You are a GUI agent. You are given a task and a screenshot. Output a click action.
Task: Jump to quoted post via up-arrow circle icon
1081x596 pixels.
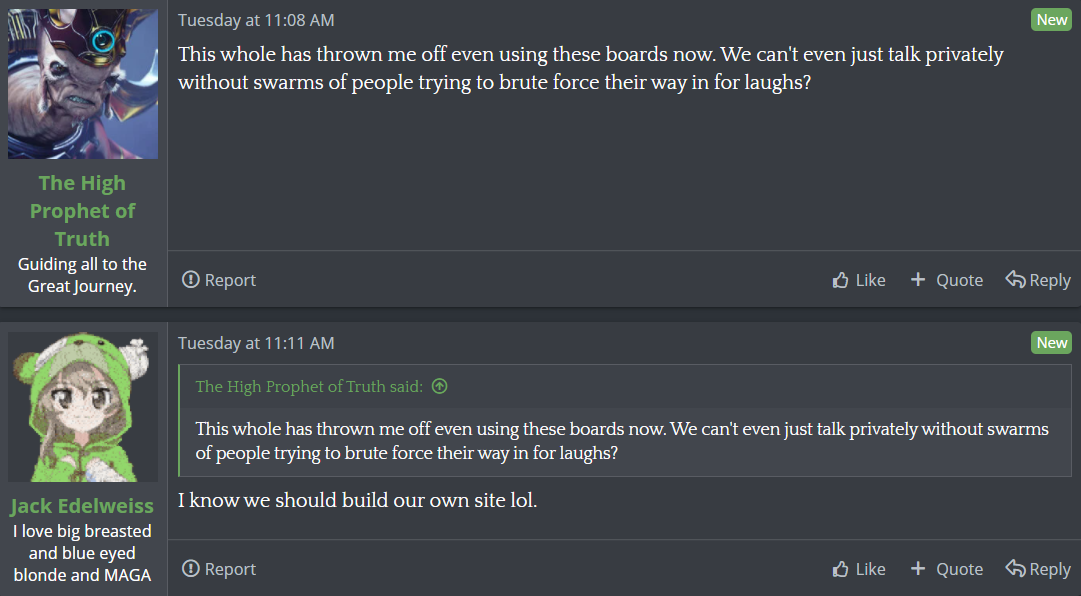(x=439, y=387)
